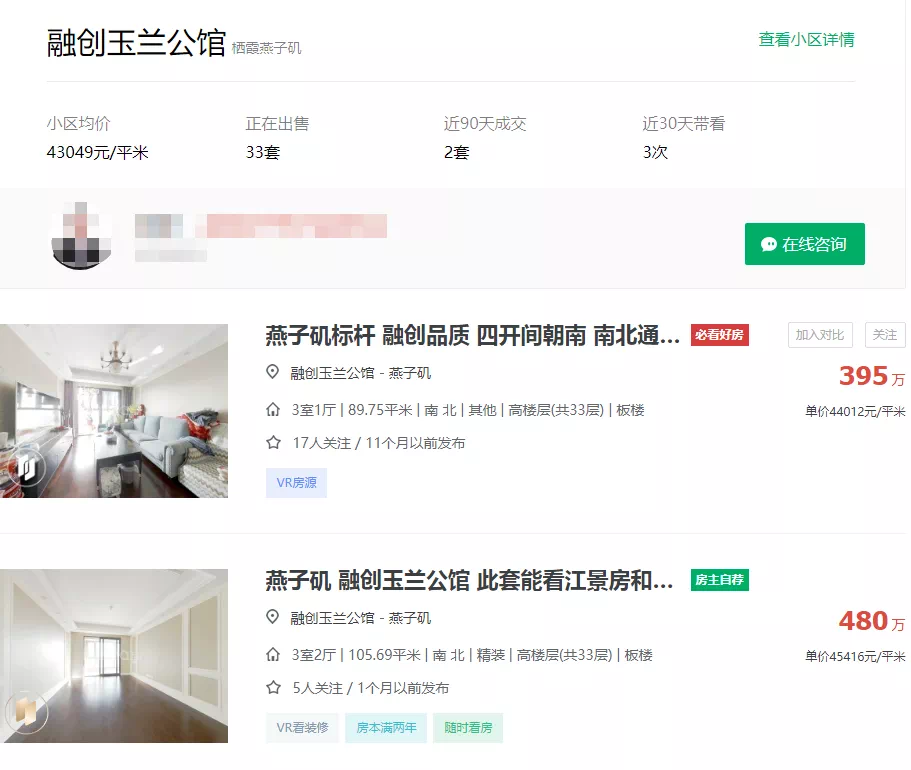Image resolution: width=911 pixels, height=770 pixels.
Task: Click the 480万 price
Action: click(x=871, y=621)
